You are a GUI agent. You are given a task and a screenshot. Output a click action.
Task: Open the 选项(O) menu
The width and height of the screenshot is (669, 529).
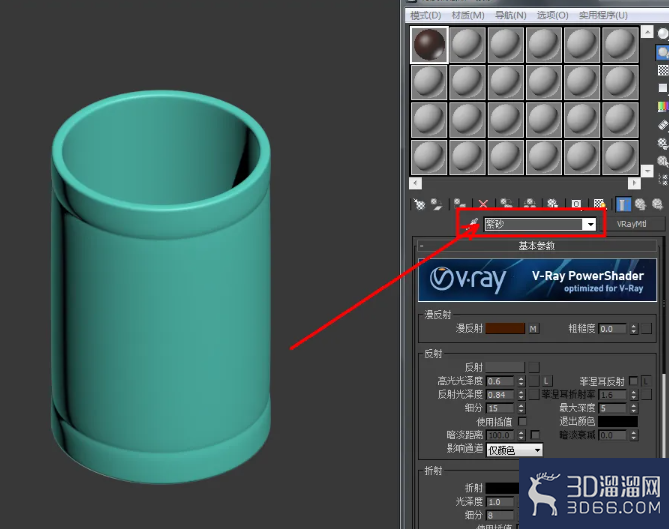pyautogui.click(x=553, y=15)
